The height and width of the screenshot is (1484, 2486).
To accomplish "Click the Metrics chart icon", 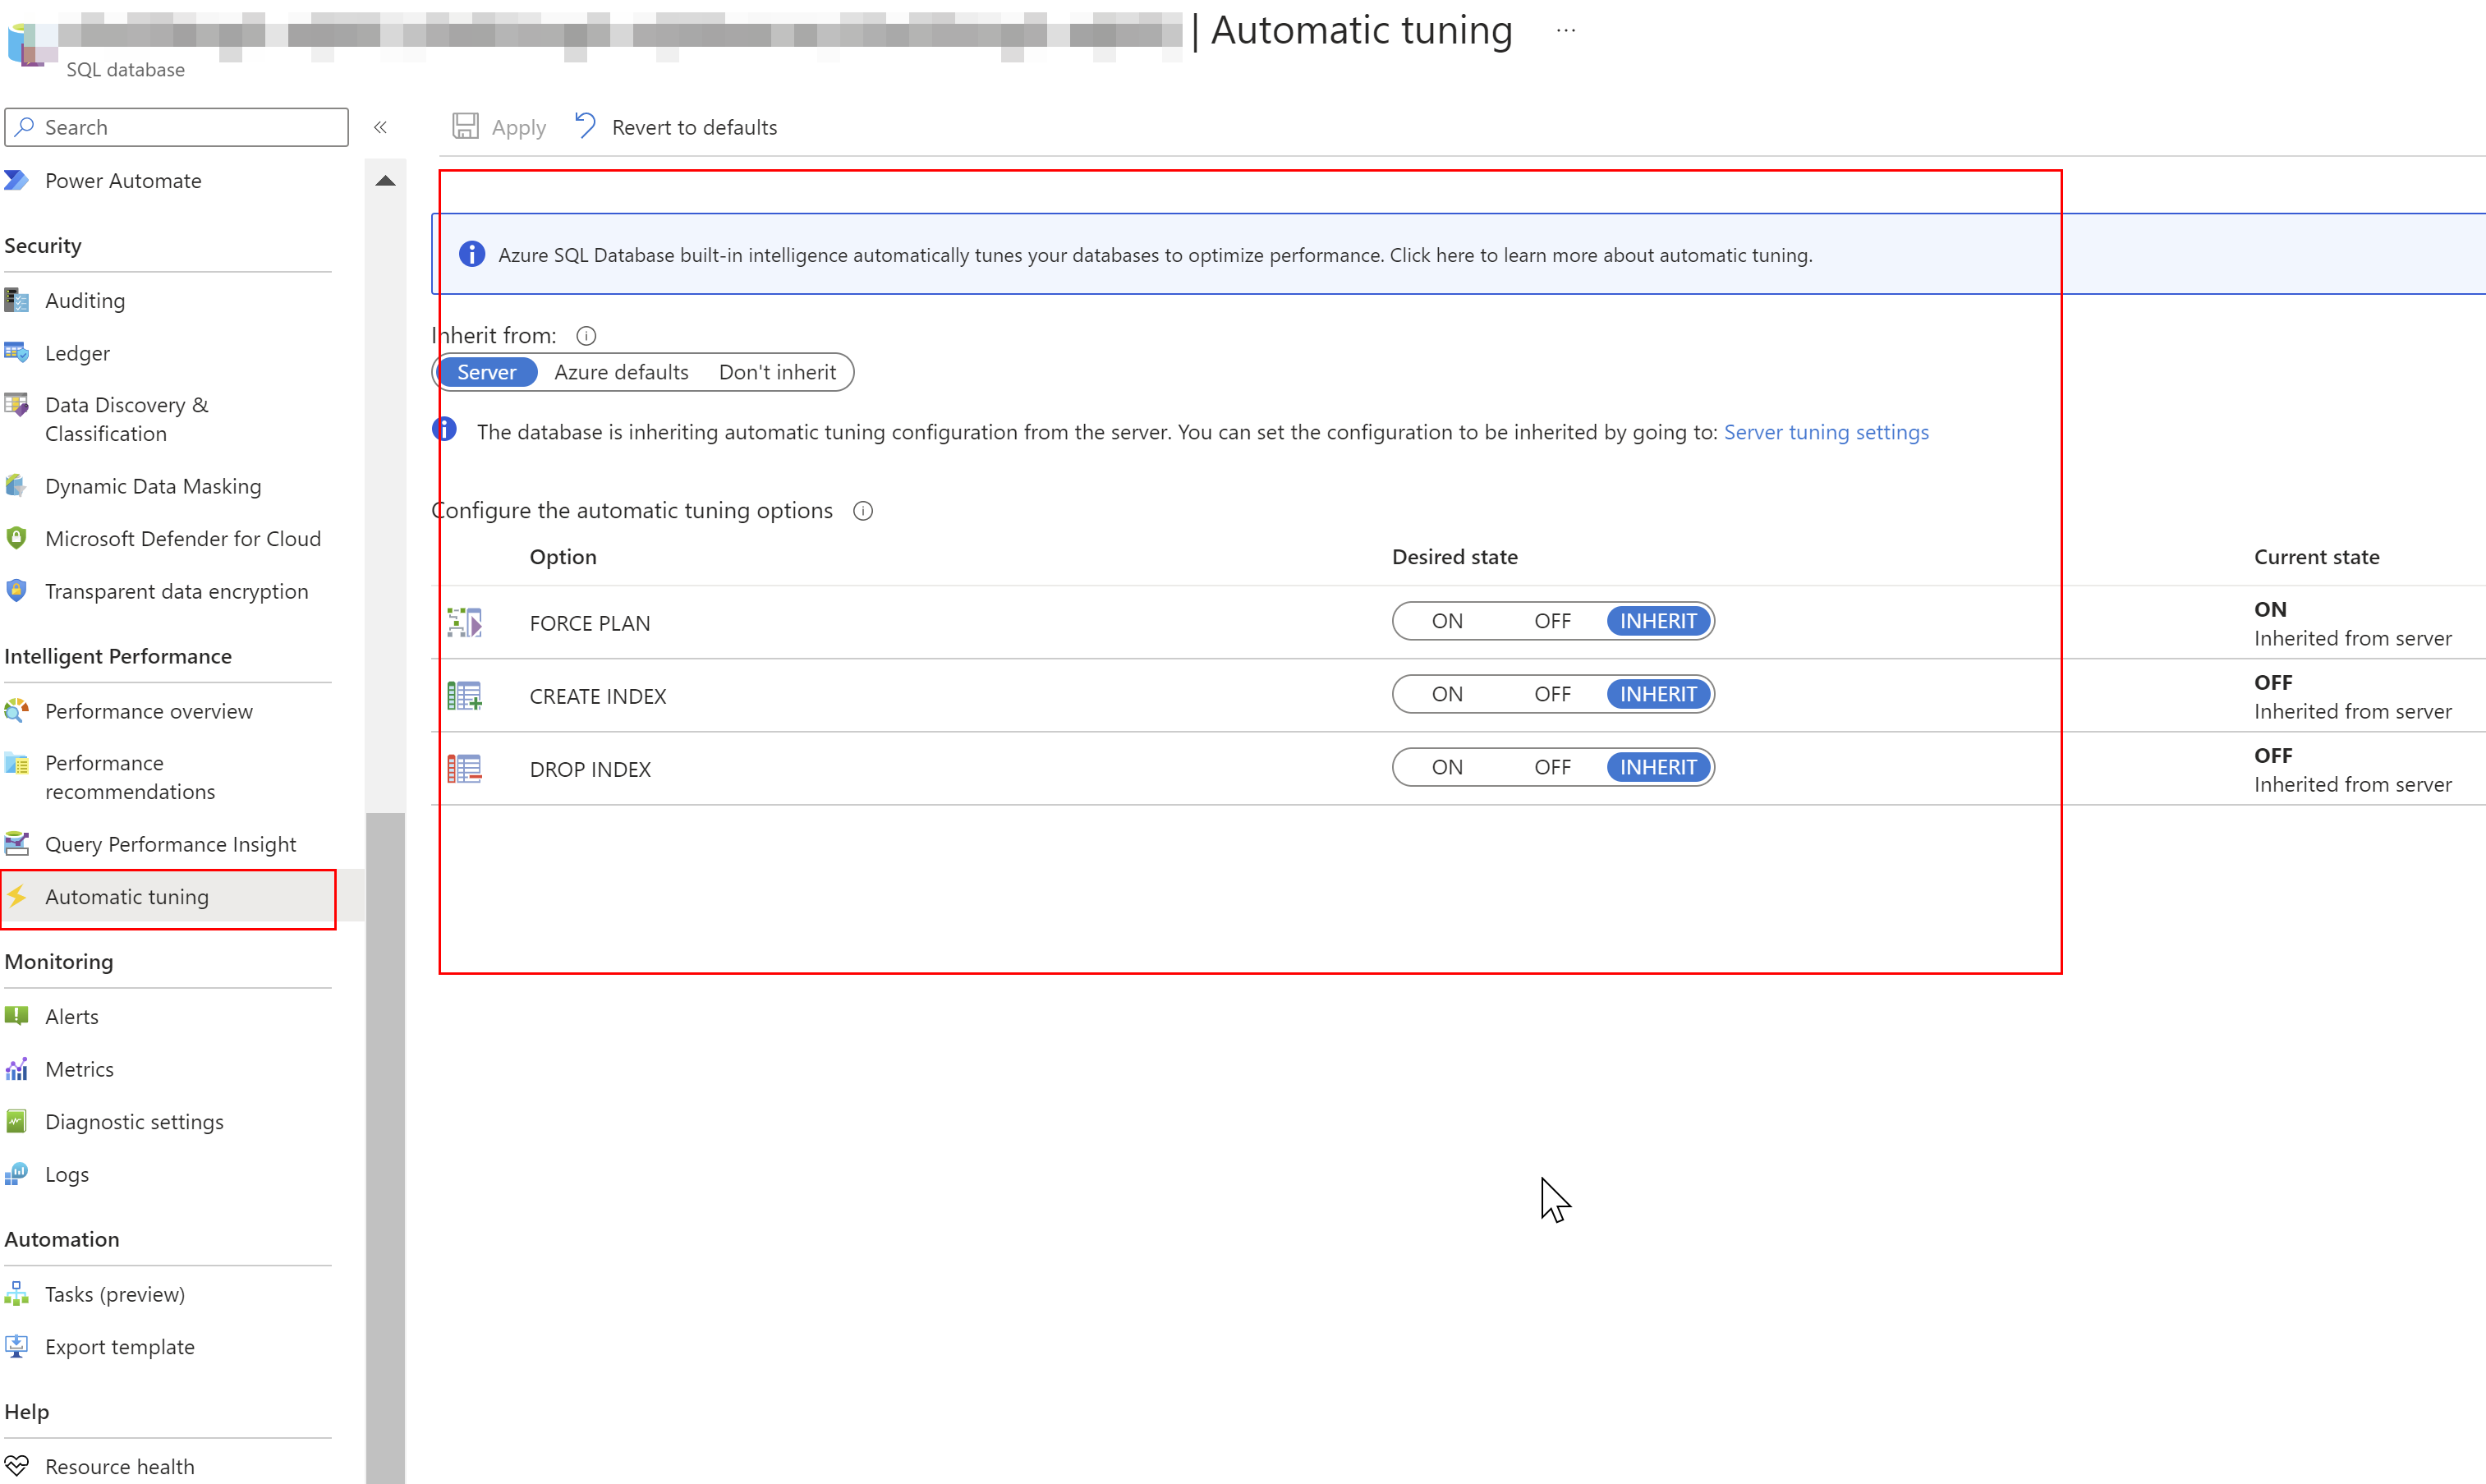I will [x=16, y=1069].
